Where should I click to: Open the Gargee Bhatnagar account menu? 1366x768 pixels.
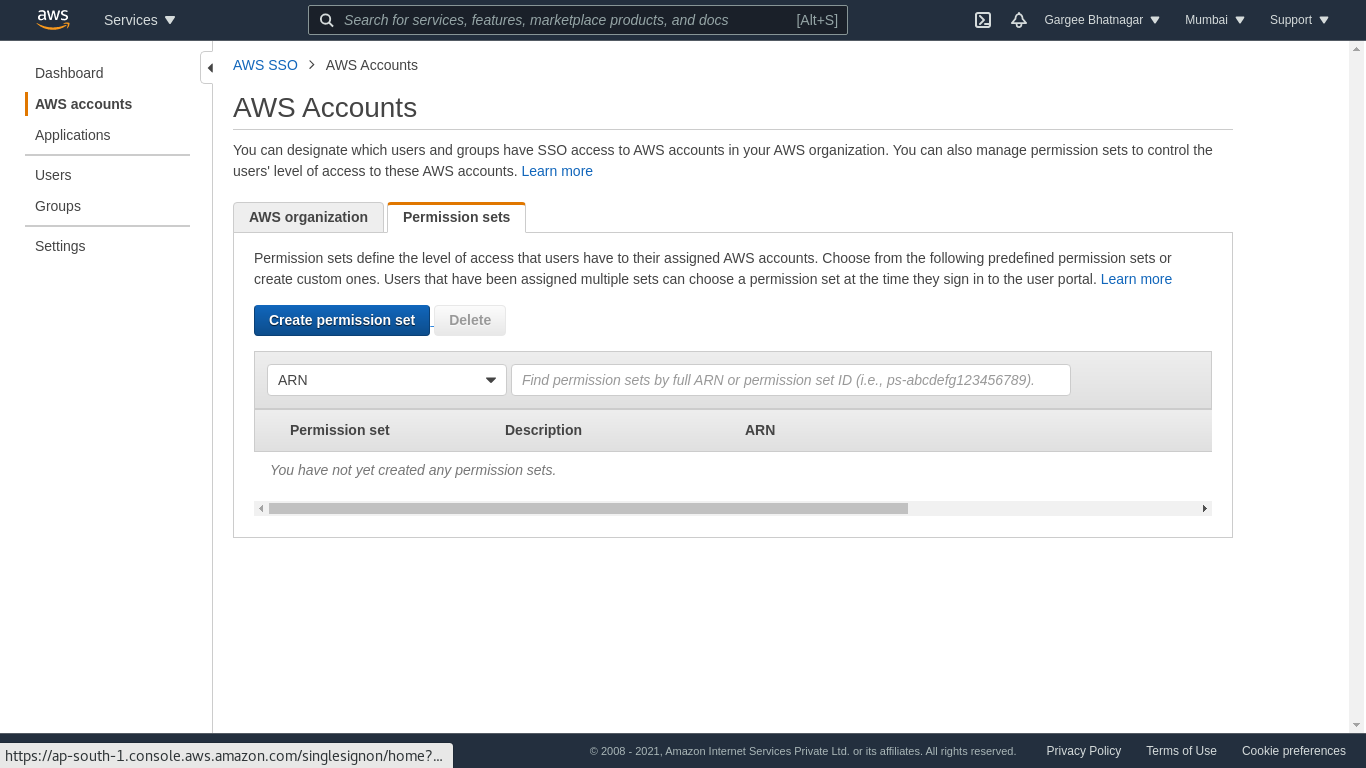(1102, 20)
